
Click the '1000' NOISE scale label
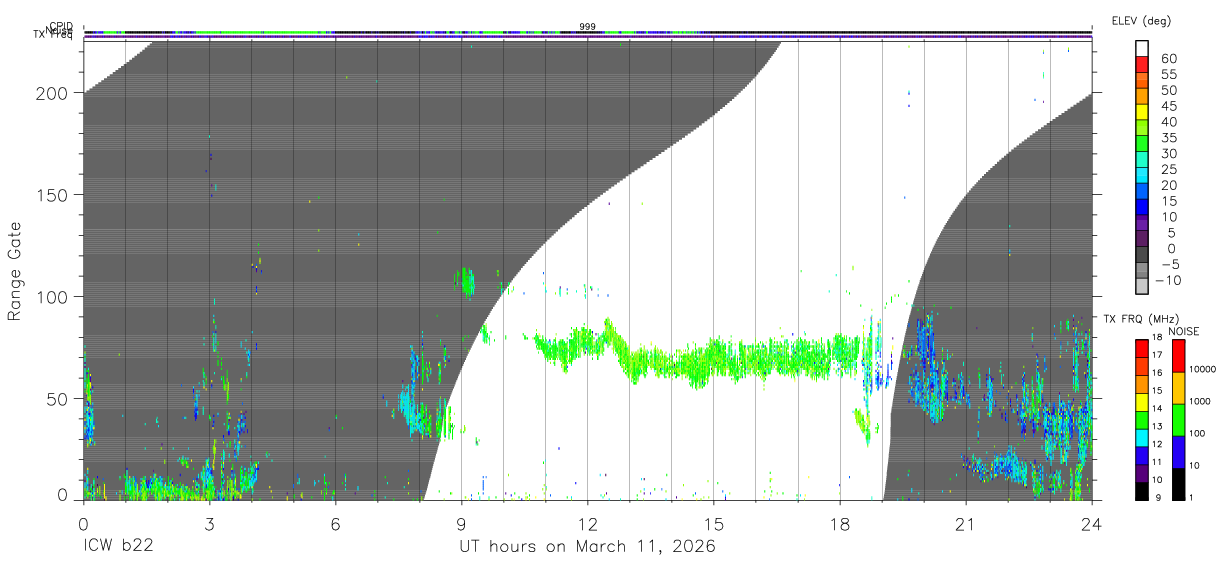(x=1200, y=401)
